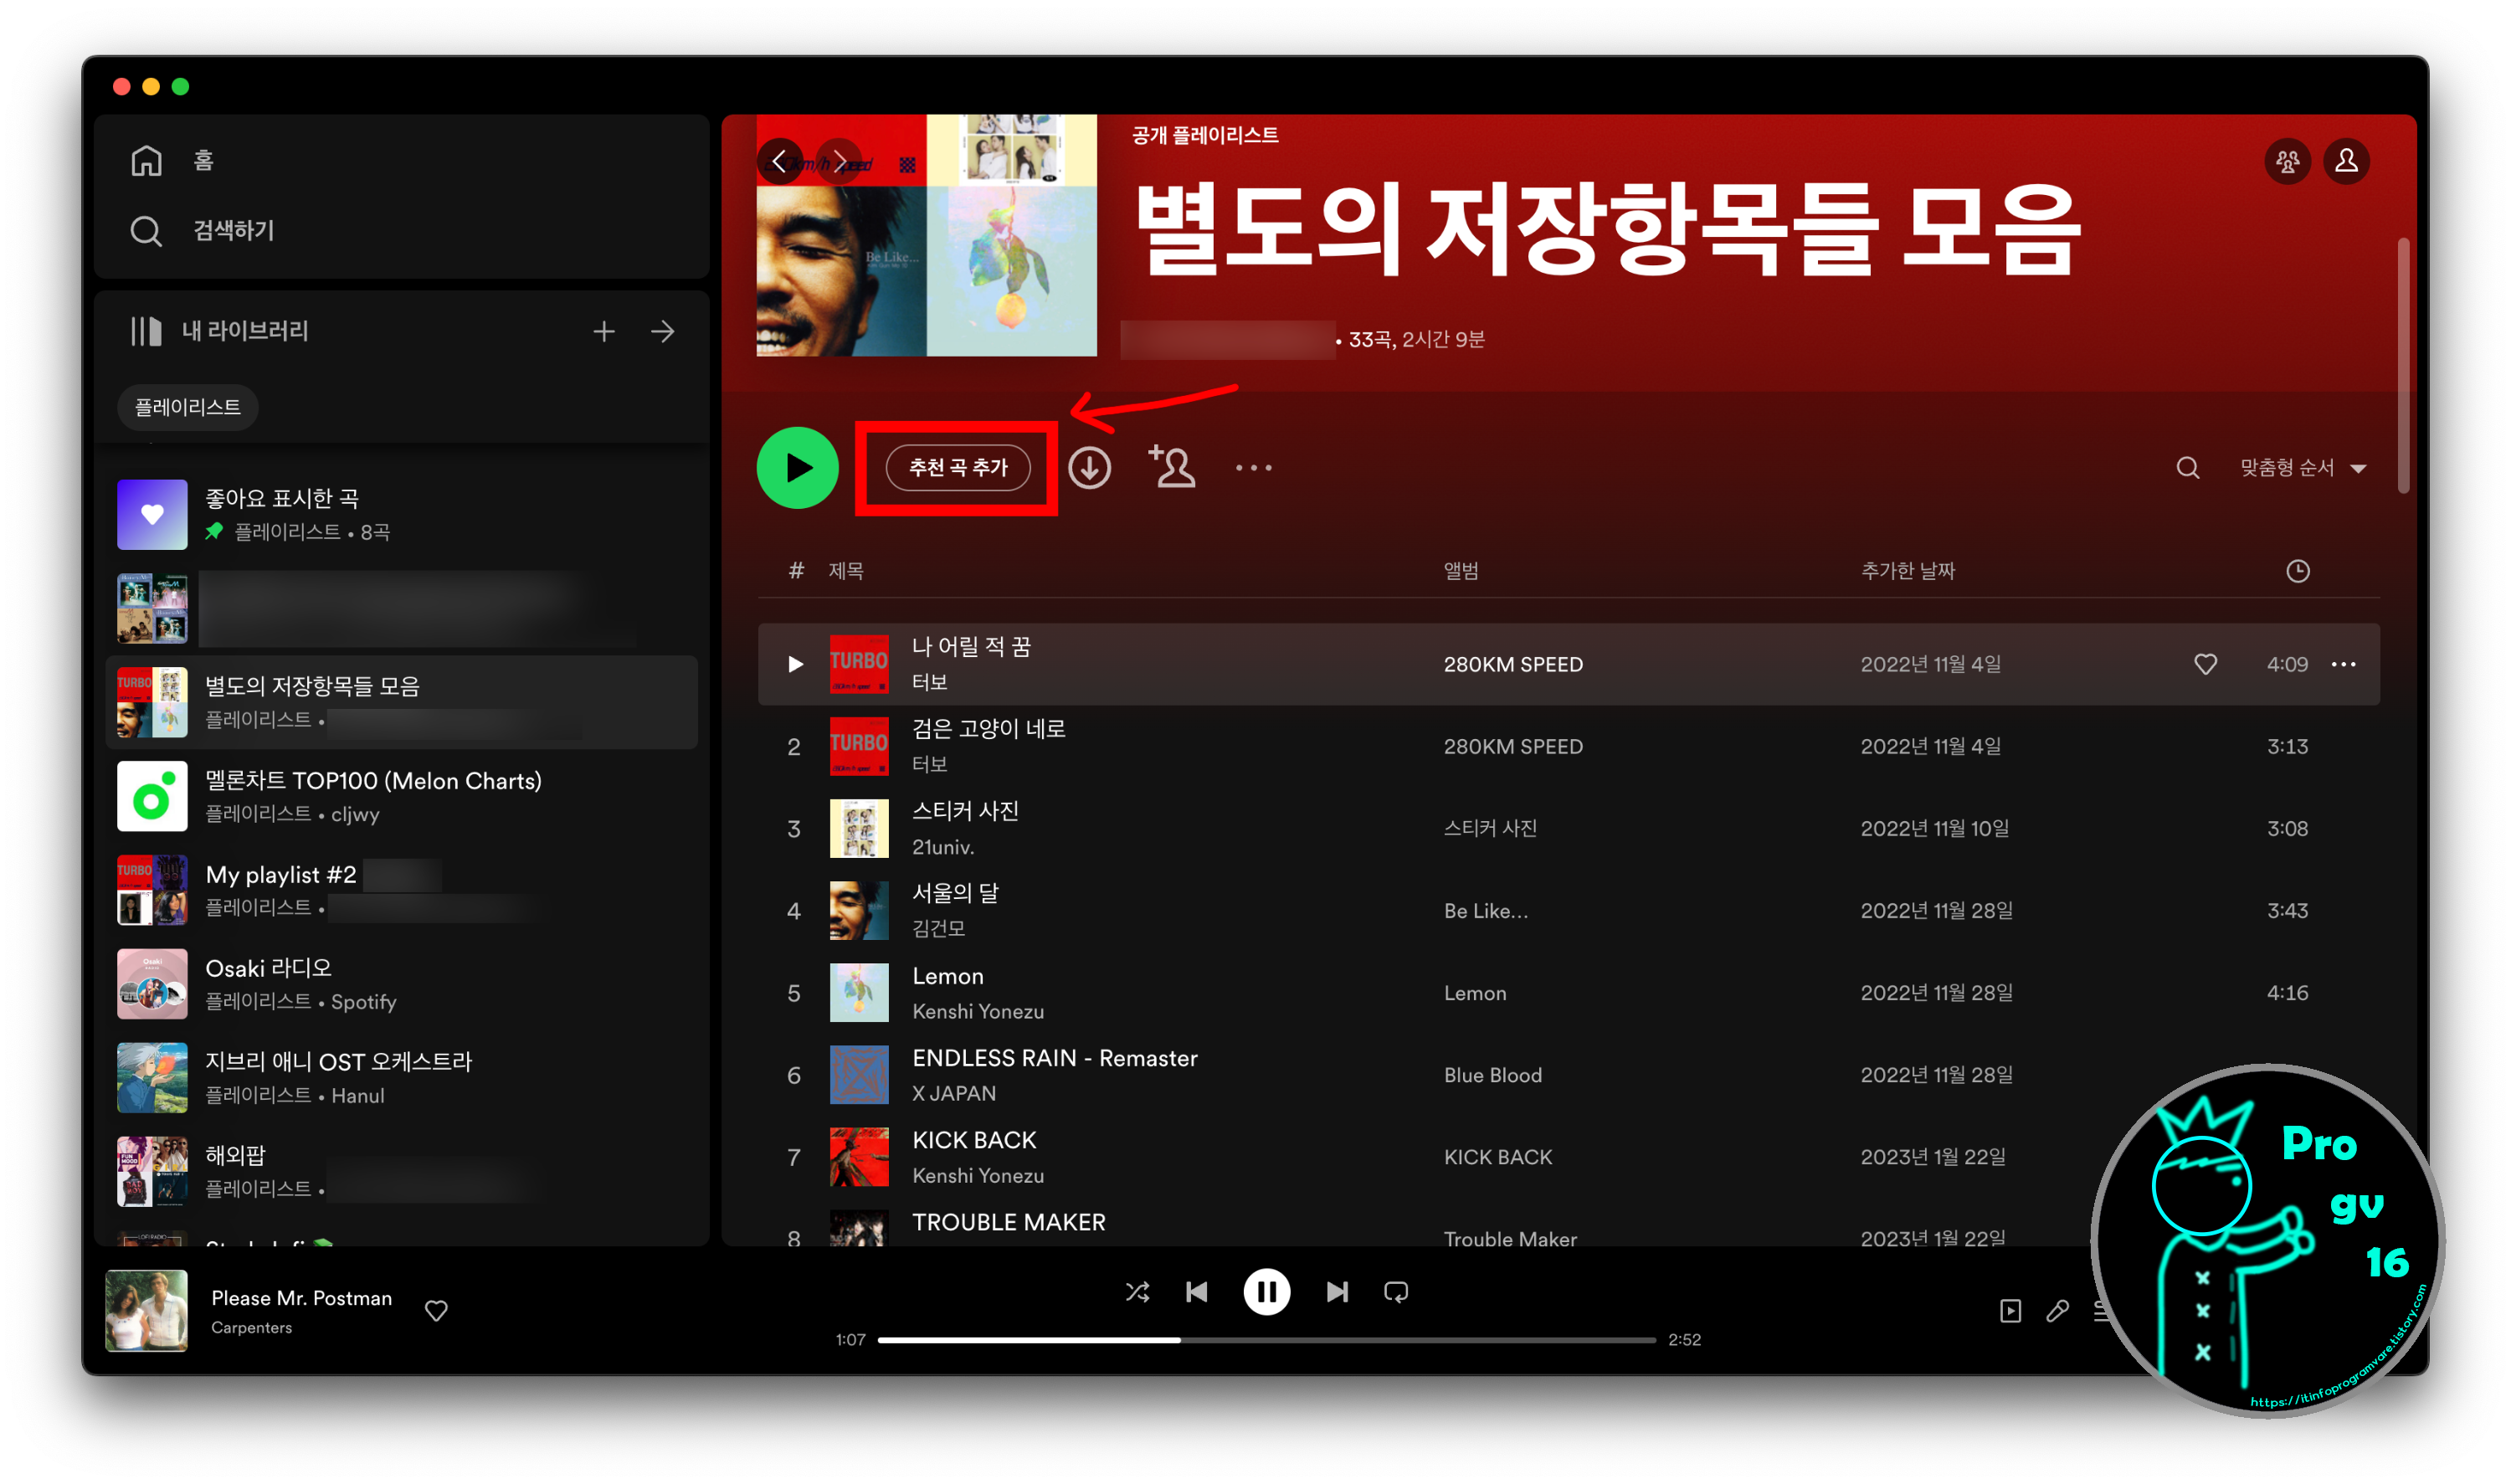Open your profile icon in the top corner

coord(2346,160)
